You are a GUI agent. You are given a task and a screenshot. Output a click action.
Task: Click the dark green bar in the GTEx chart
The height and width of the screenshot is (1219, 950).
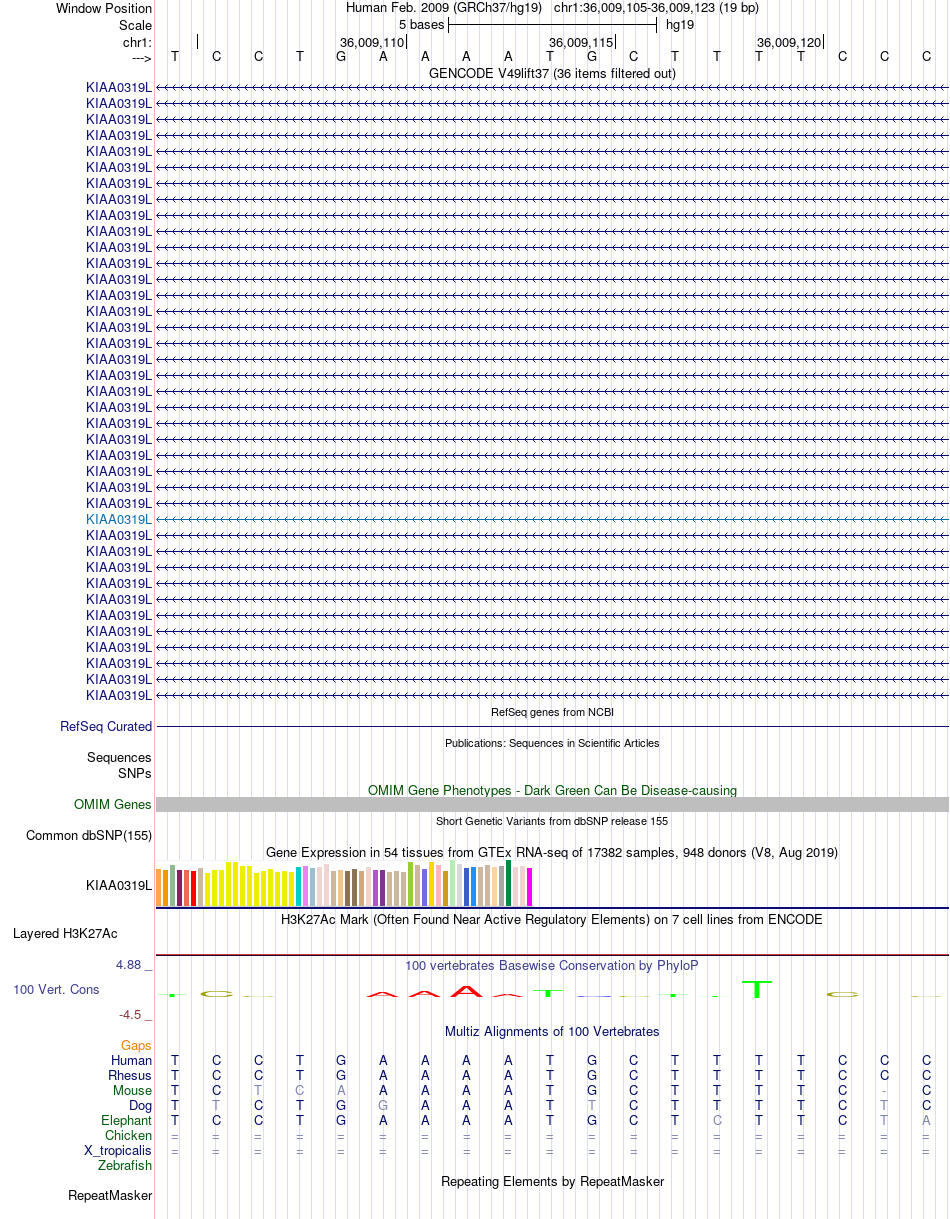tap(509, 883)
